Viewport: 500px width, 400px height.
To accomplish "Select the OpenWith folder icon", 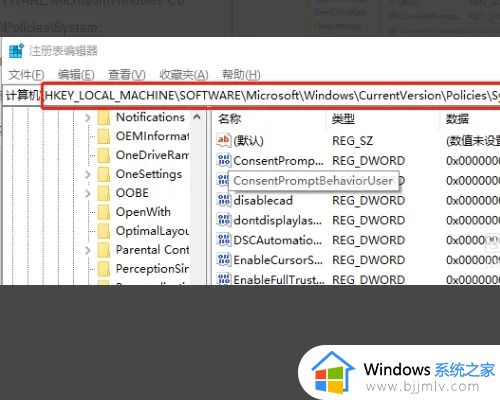I will click(x=104, y=212).
